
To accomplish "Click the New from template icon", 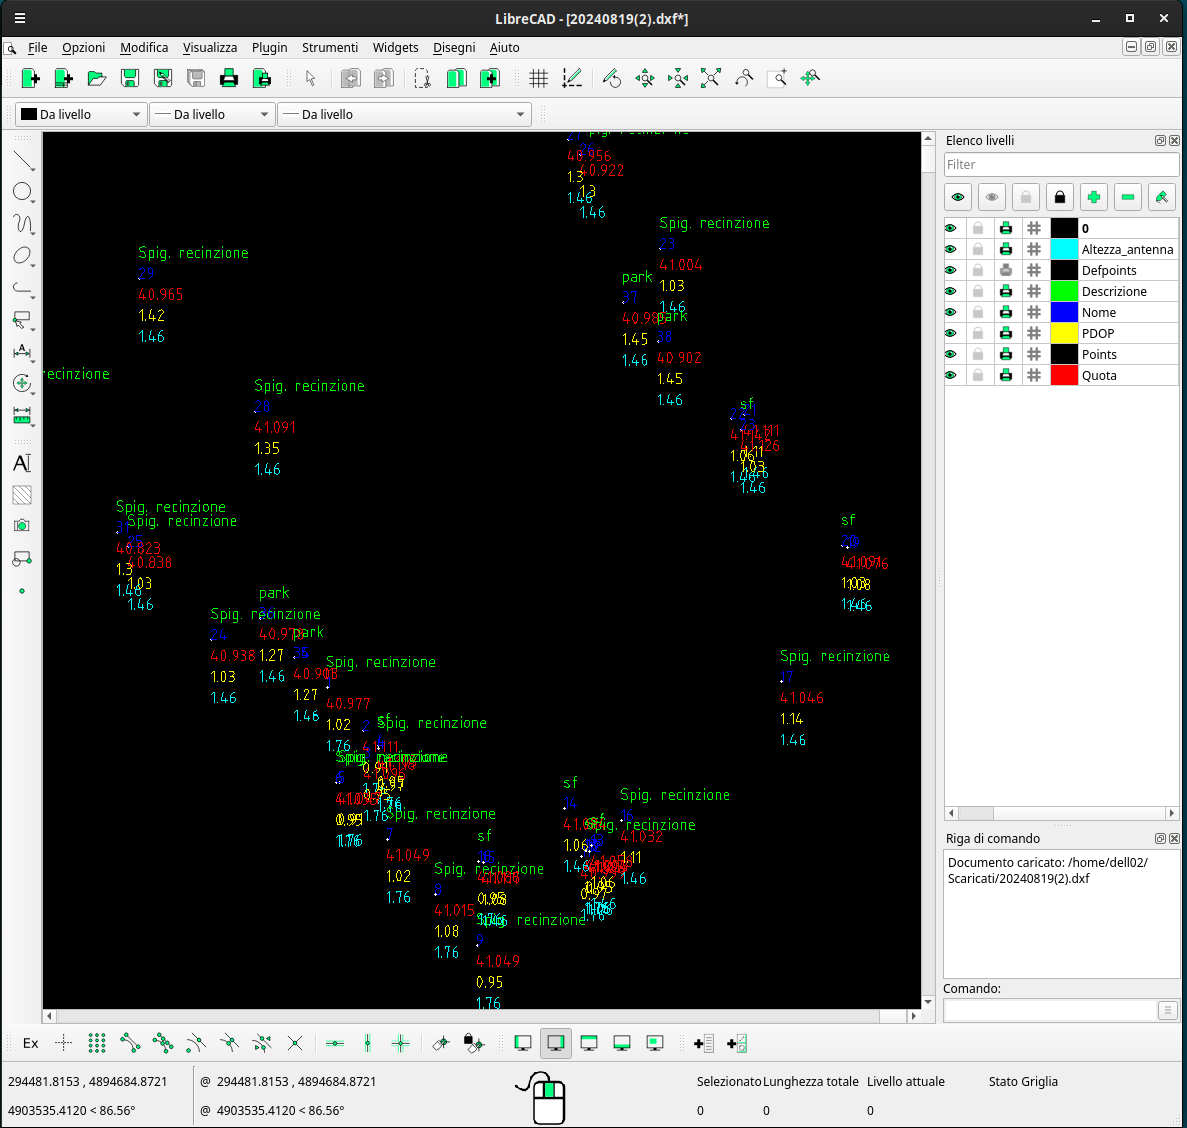I will pyautogui.click(x=64, y=78).
